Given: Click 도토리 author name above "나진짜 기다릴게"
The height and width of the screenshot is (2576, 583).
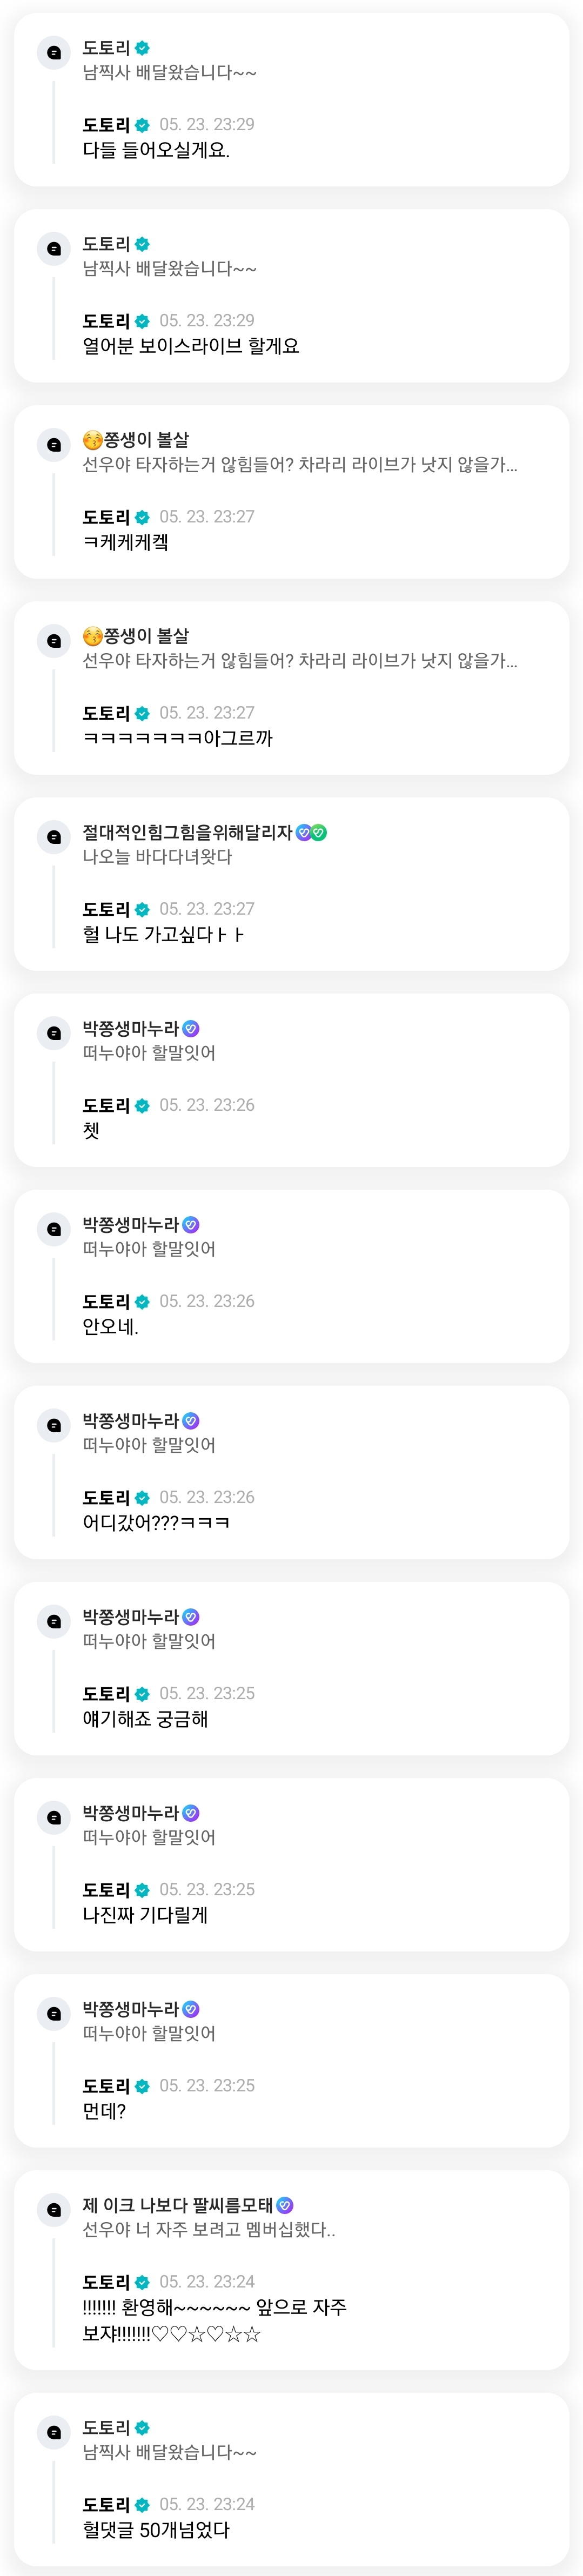Looking at the screenshot, I should (106, 1889).
